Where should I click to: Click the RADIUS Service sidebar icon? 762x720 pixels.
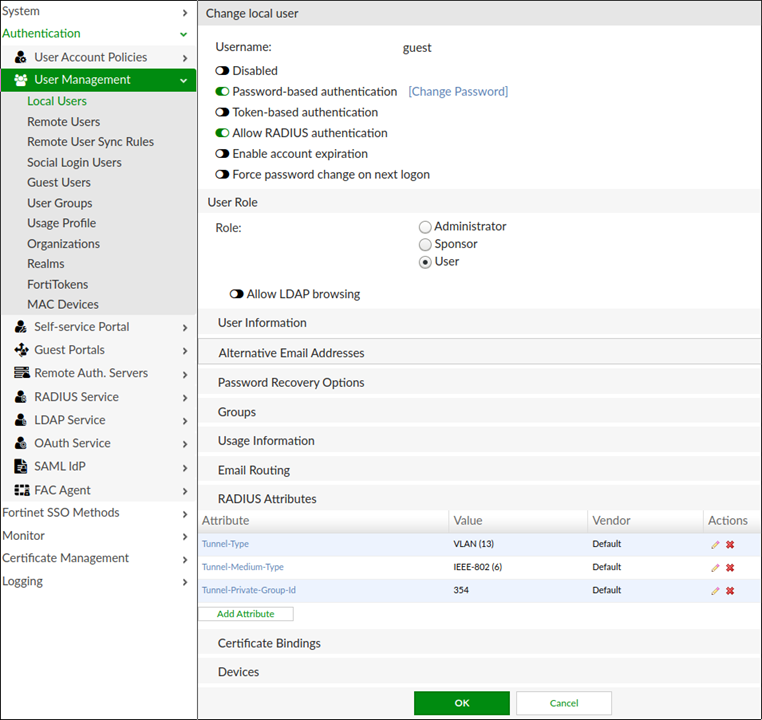21,397
